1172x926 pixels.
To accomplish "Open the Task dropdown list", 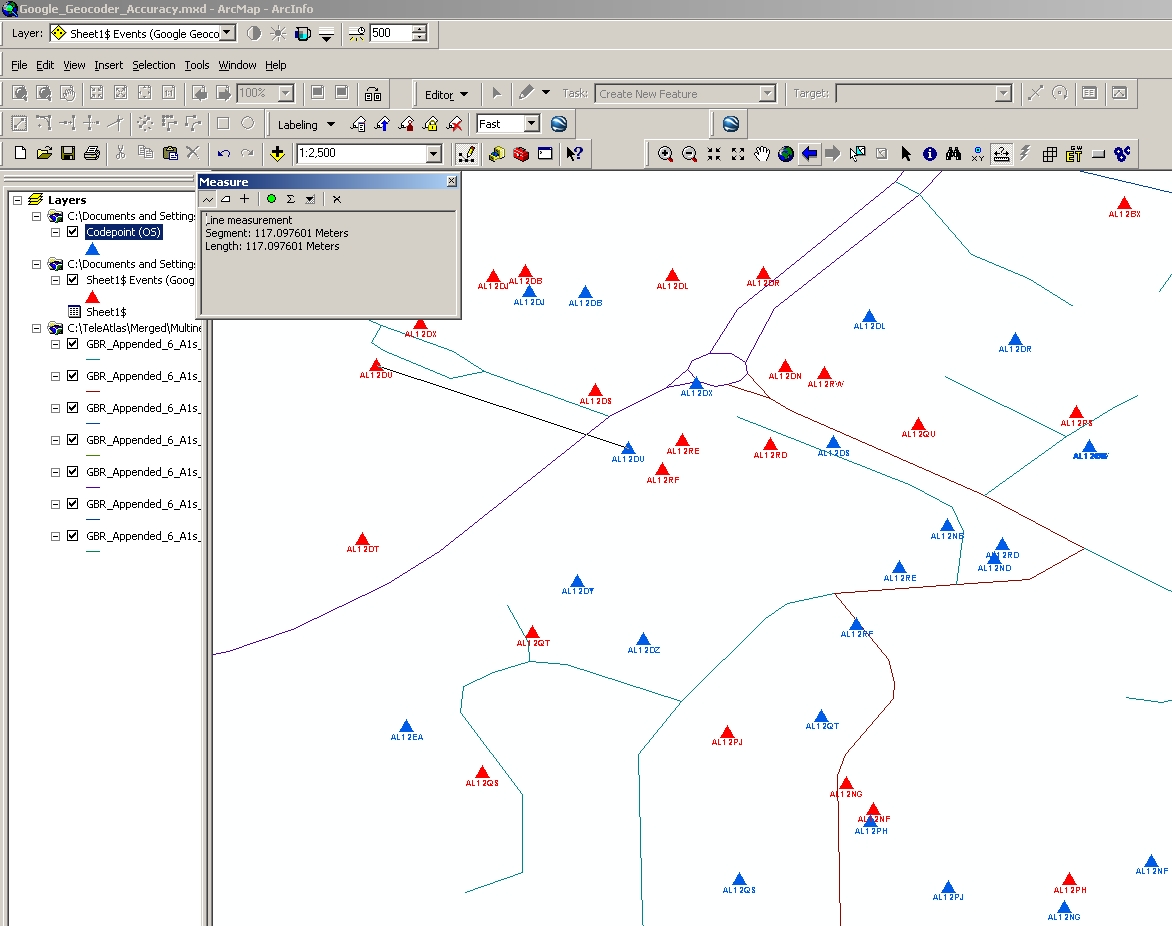I will (x=767, y=93).
